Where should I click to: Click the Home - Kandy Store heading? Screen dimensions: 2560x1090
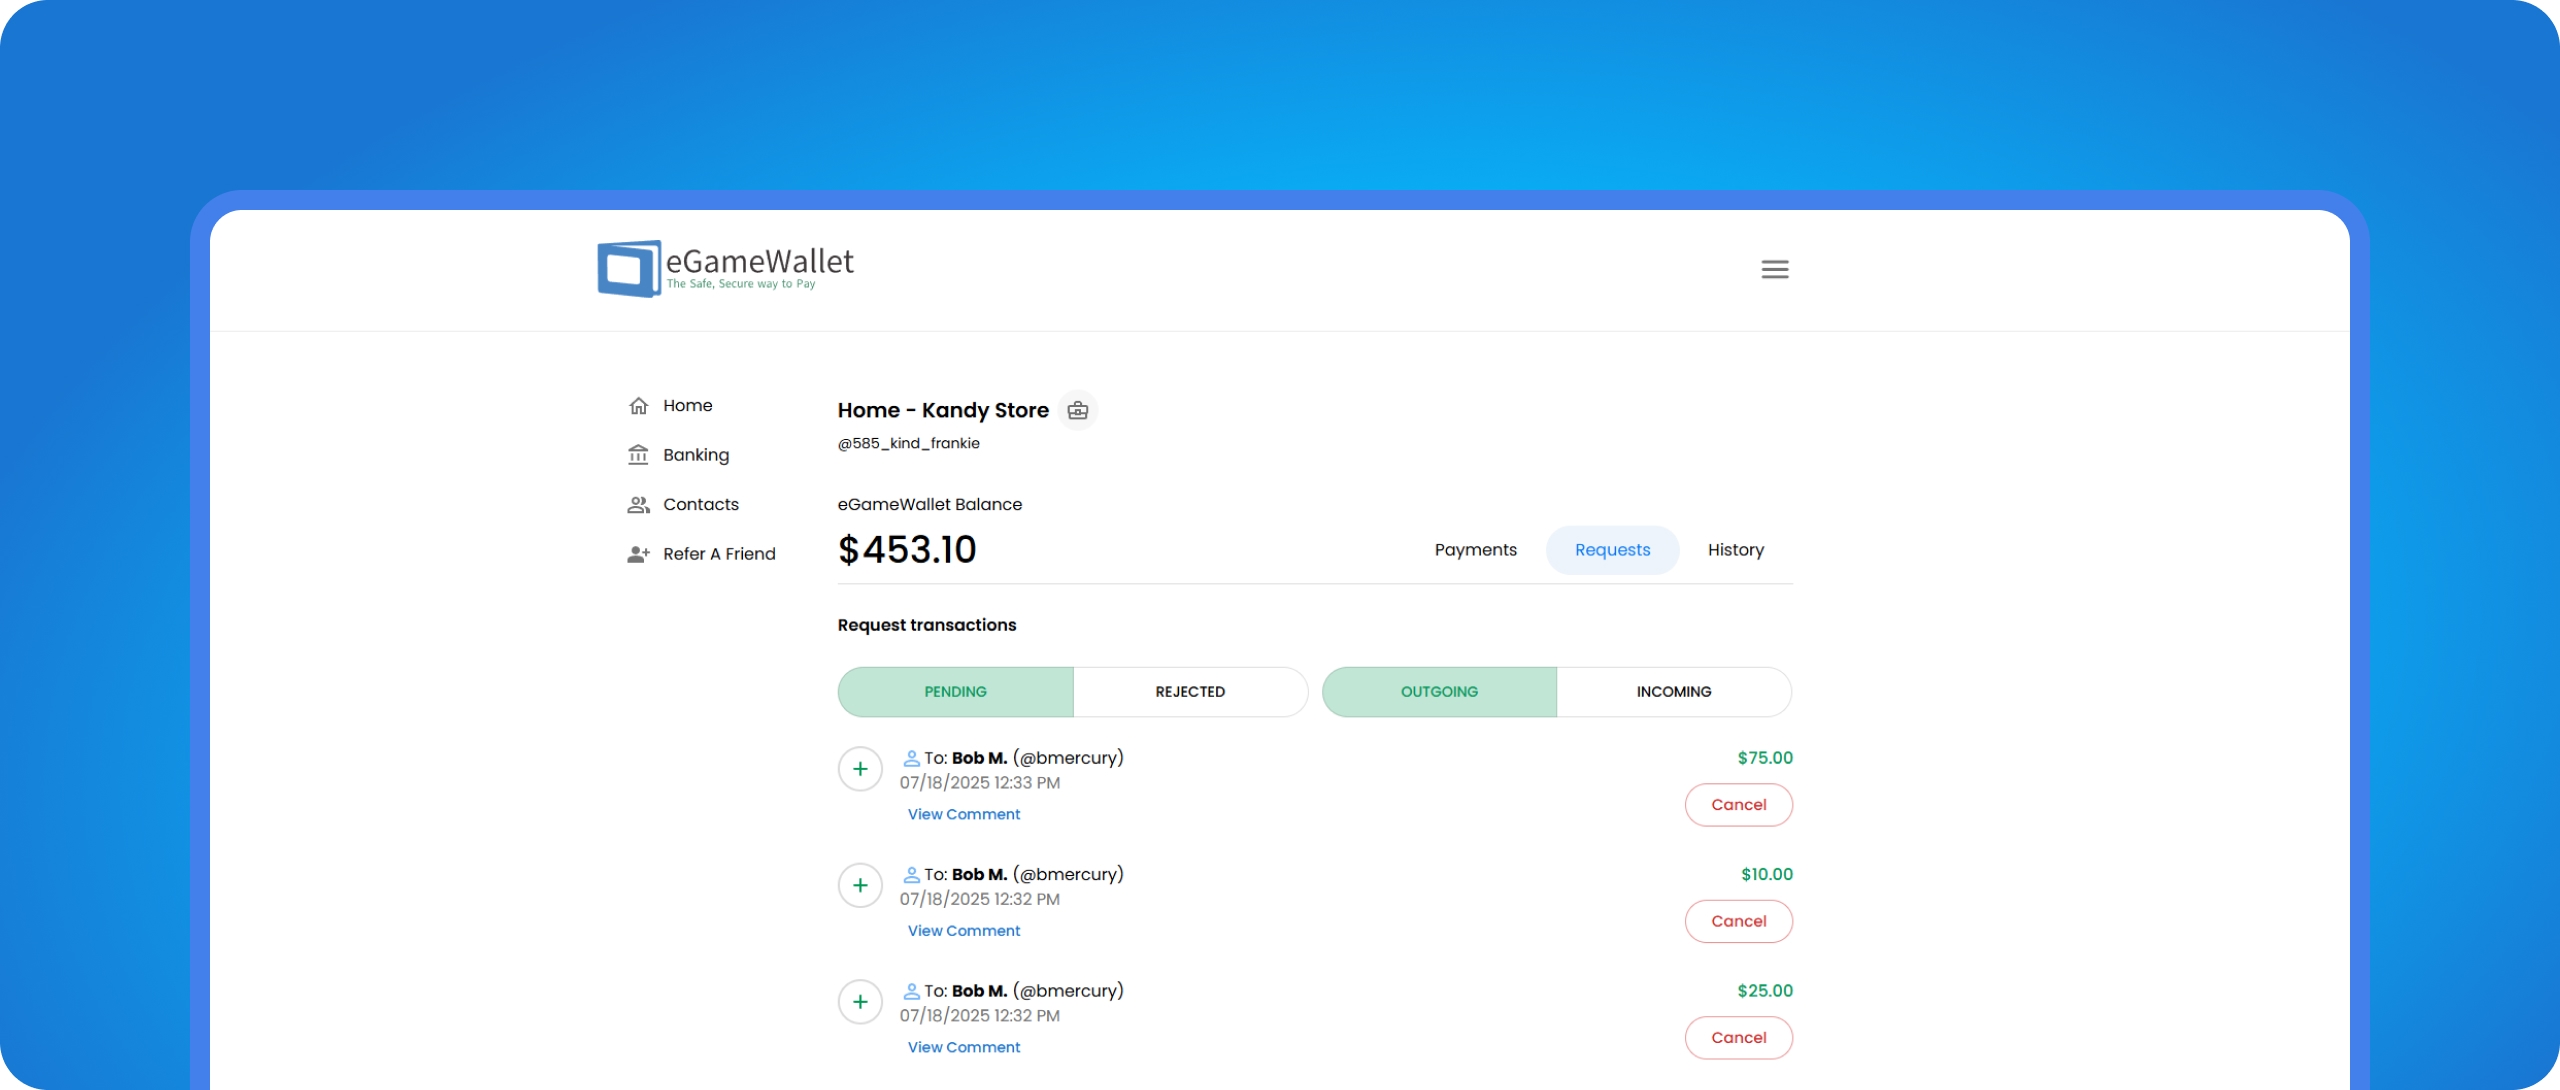tap(943, 410)
